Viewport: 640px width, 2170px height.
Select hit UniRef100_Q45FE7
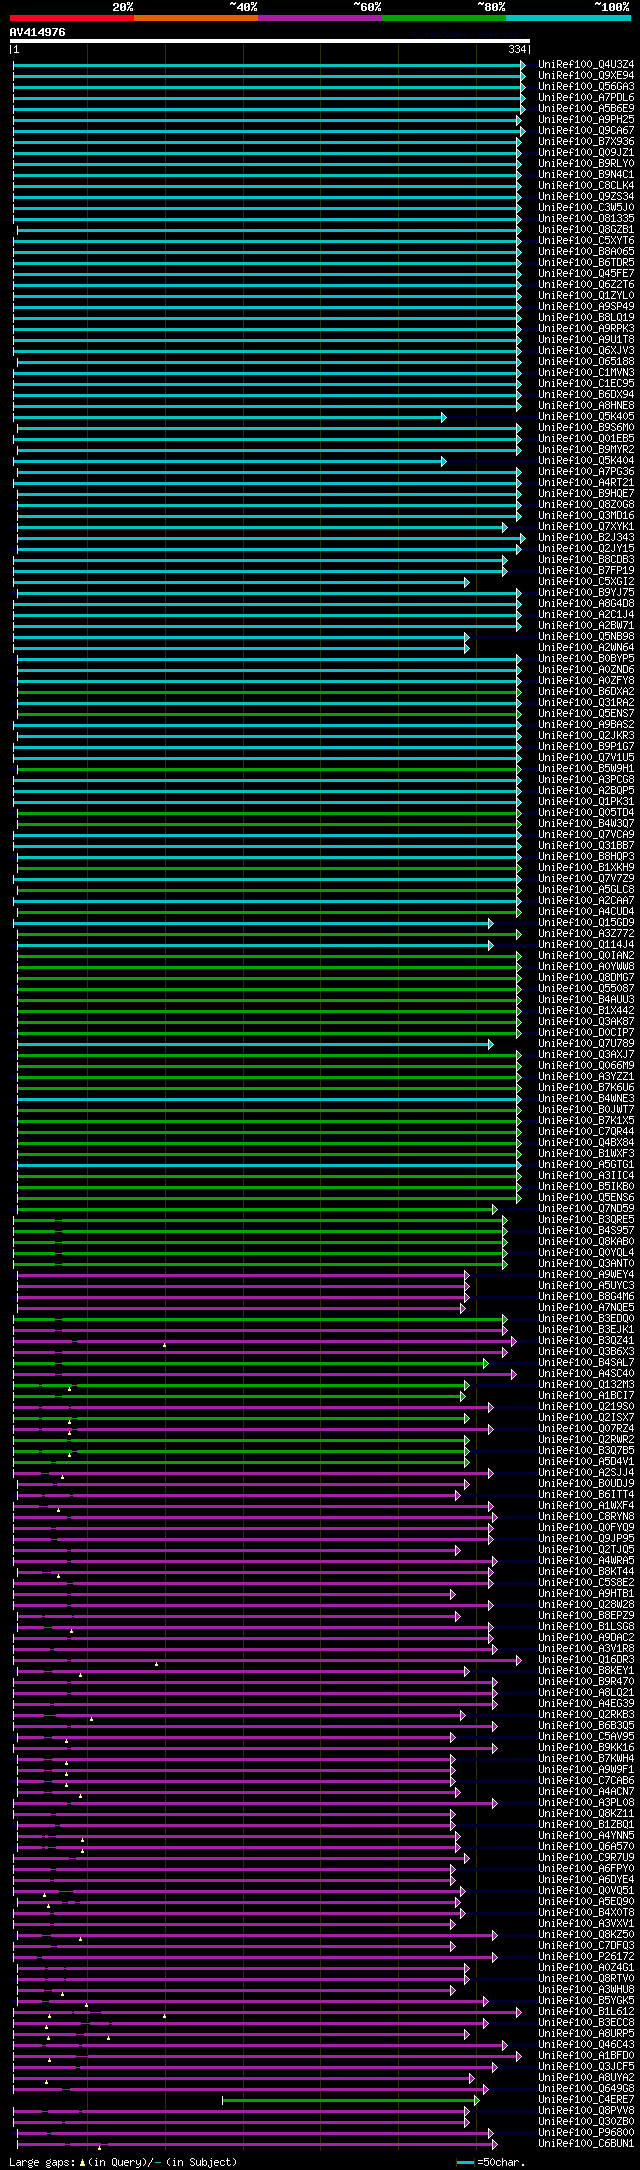(586, 273)
